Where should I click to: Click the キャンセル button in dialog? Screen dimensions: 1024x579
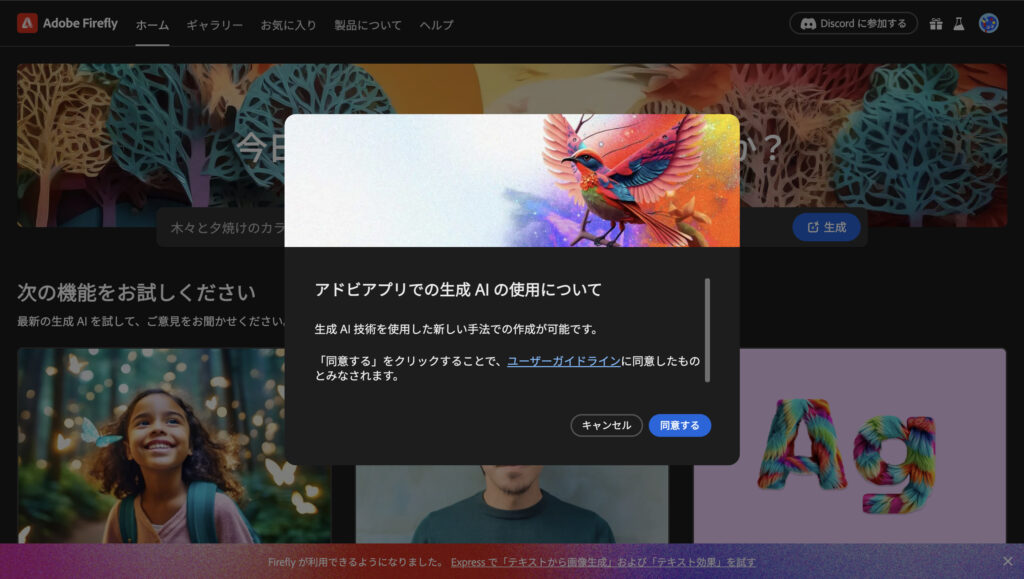(606, 426)
